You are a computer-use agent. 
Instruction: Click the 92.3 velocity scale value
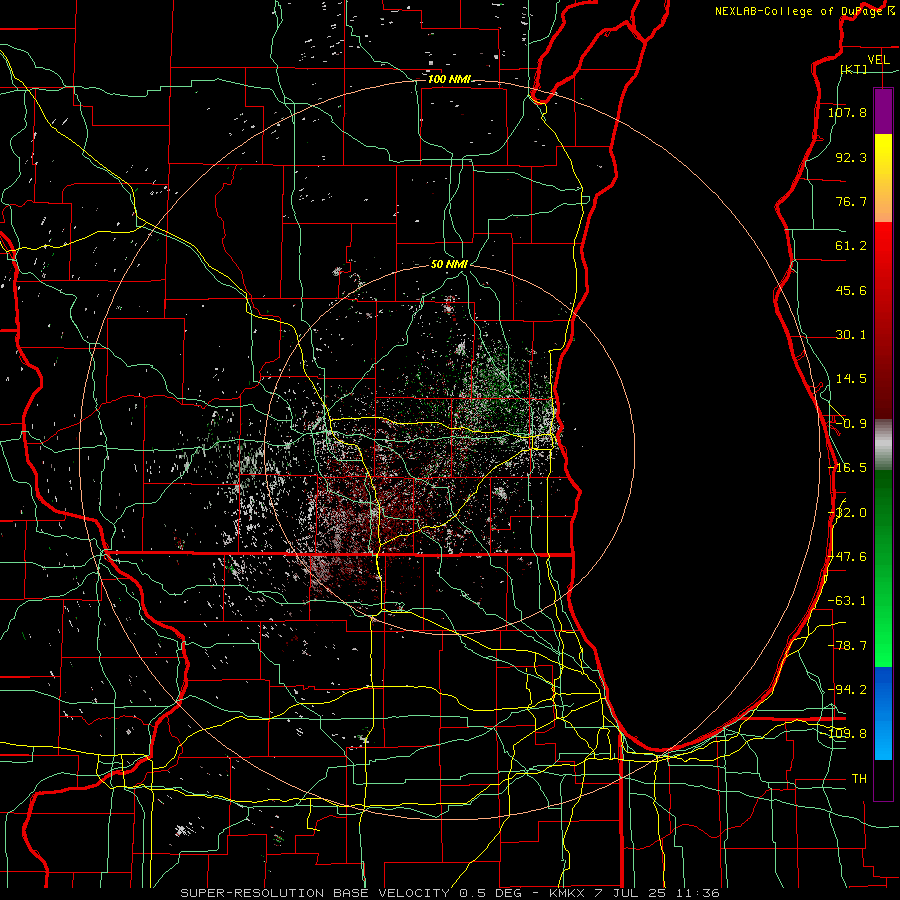click(x=851, y=157)
